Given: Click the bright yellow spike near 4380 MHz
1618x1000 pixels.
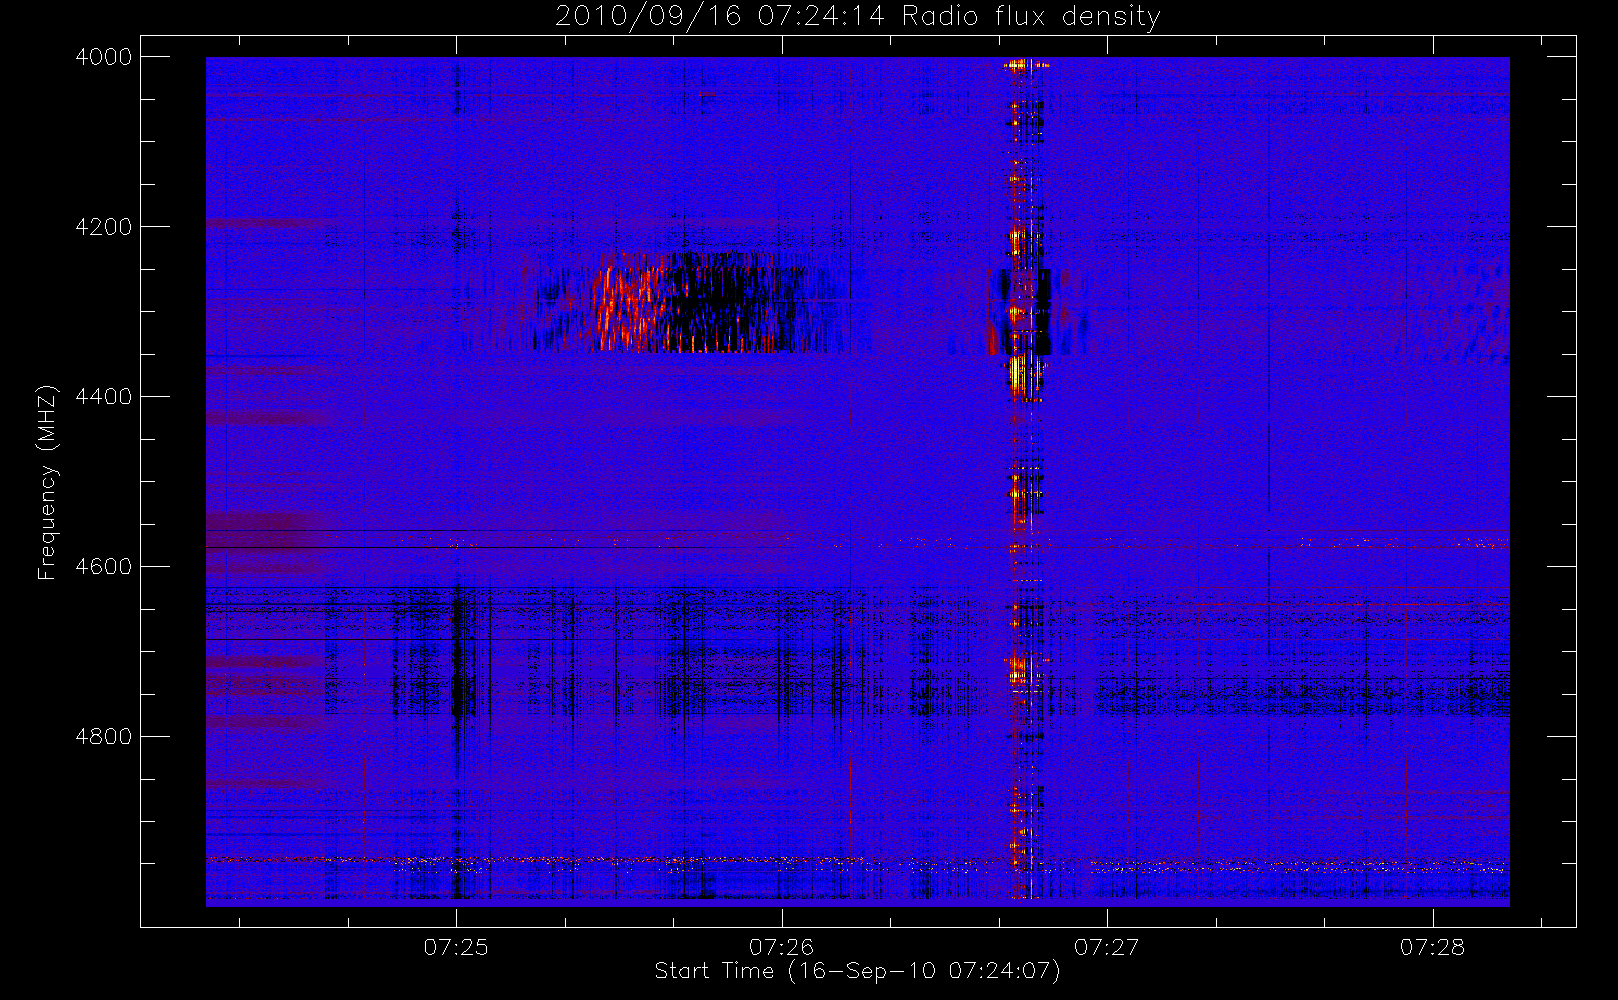Looking at the screenshot, I should click(x=1017, y=374).
